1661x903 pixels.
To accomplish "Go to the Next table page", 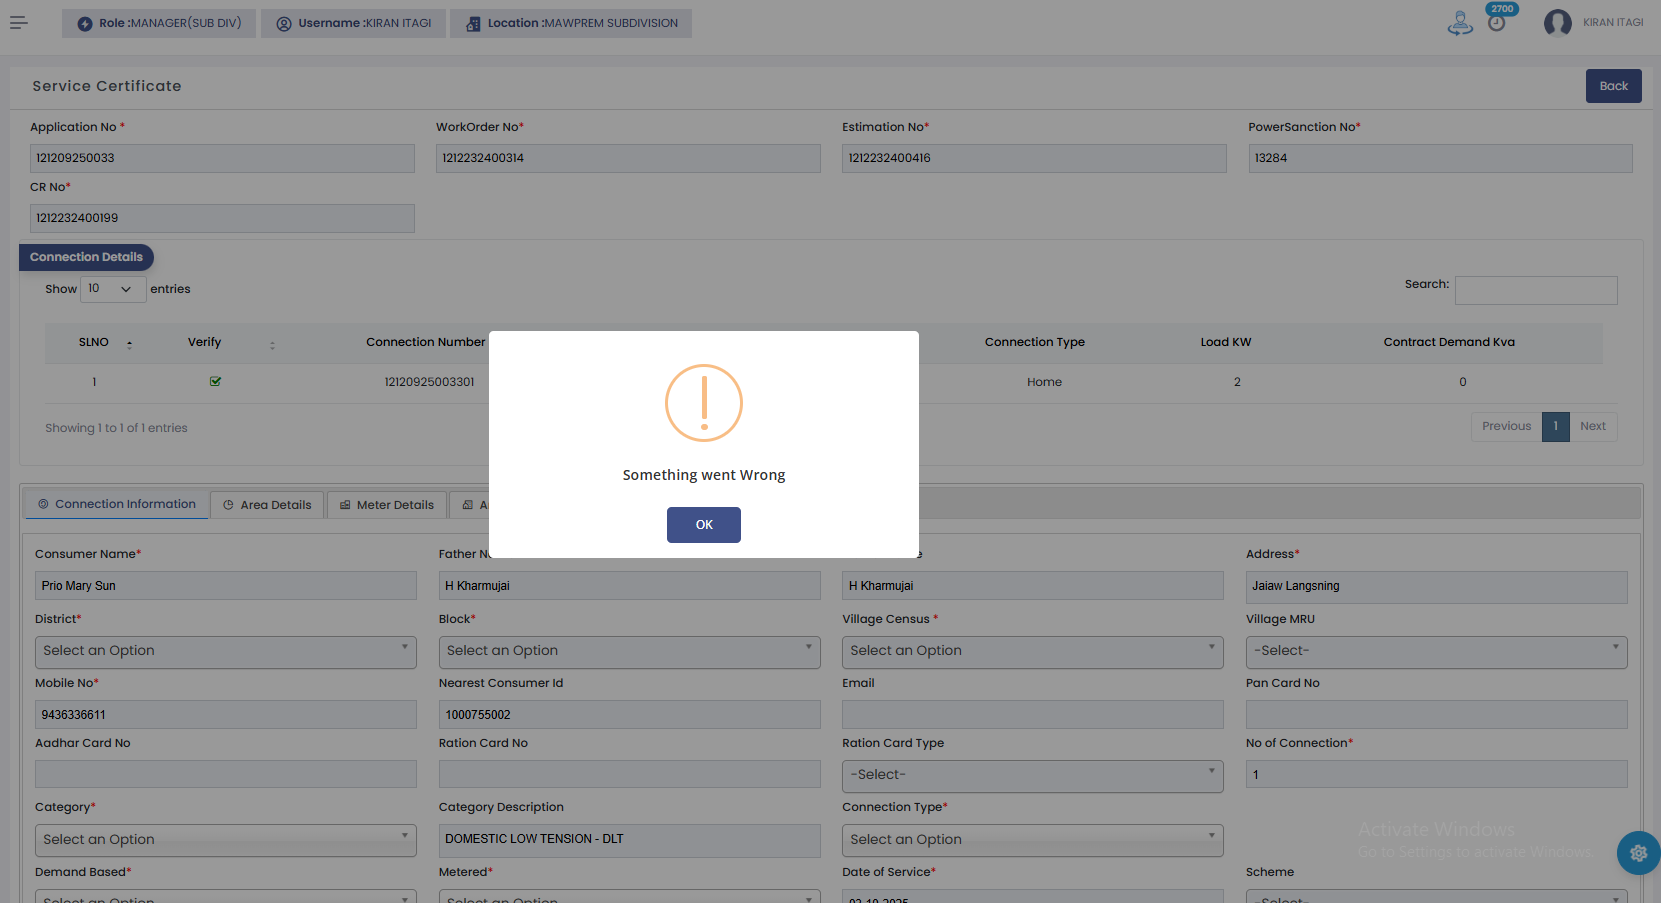I will (x=1592, y=427).
